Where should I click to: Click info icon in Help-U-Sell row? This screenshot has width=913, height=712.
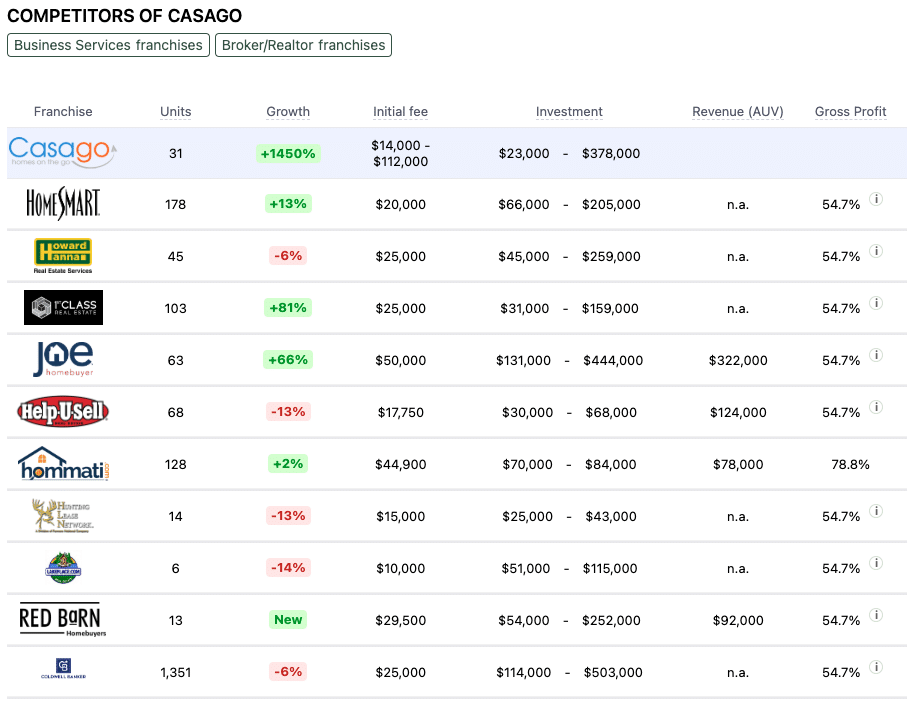(x=876, y=406)
